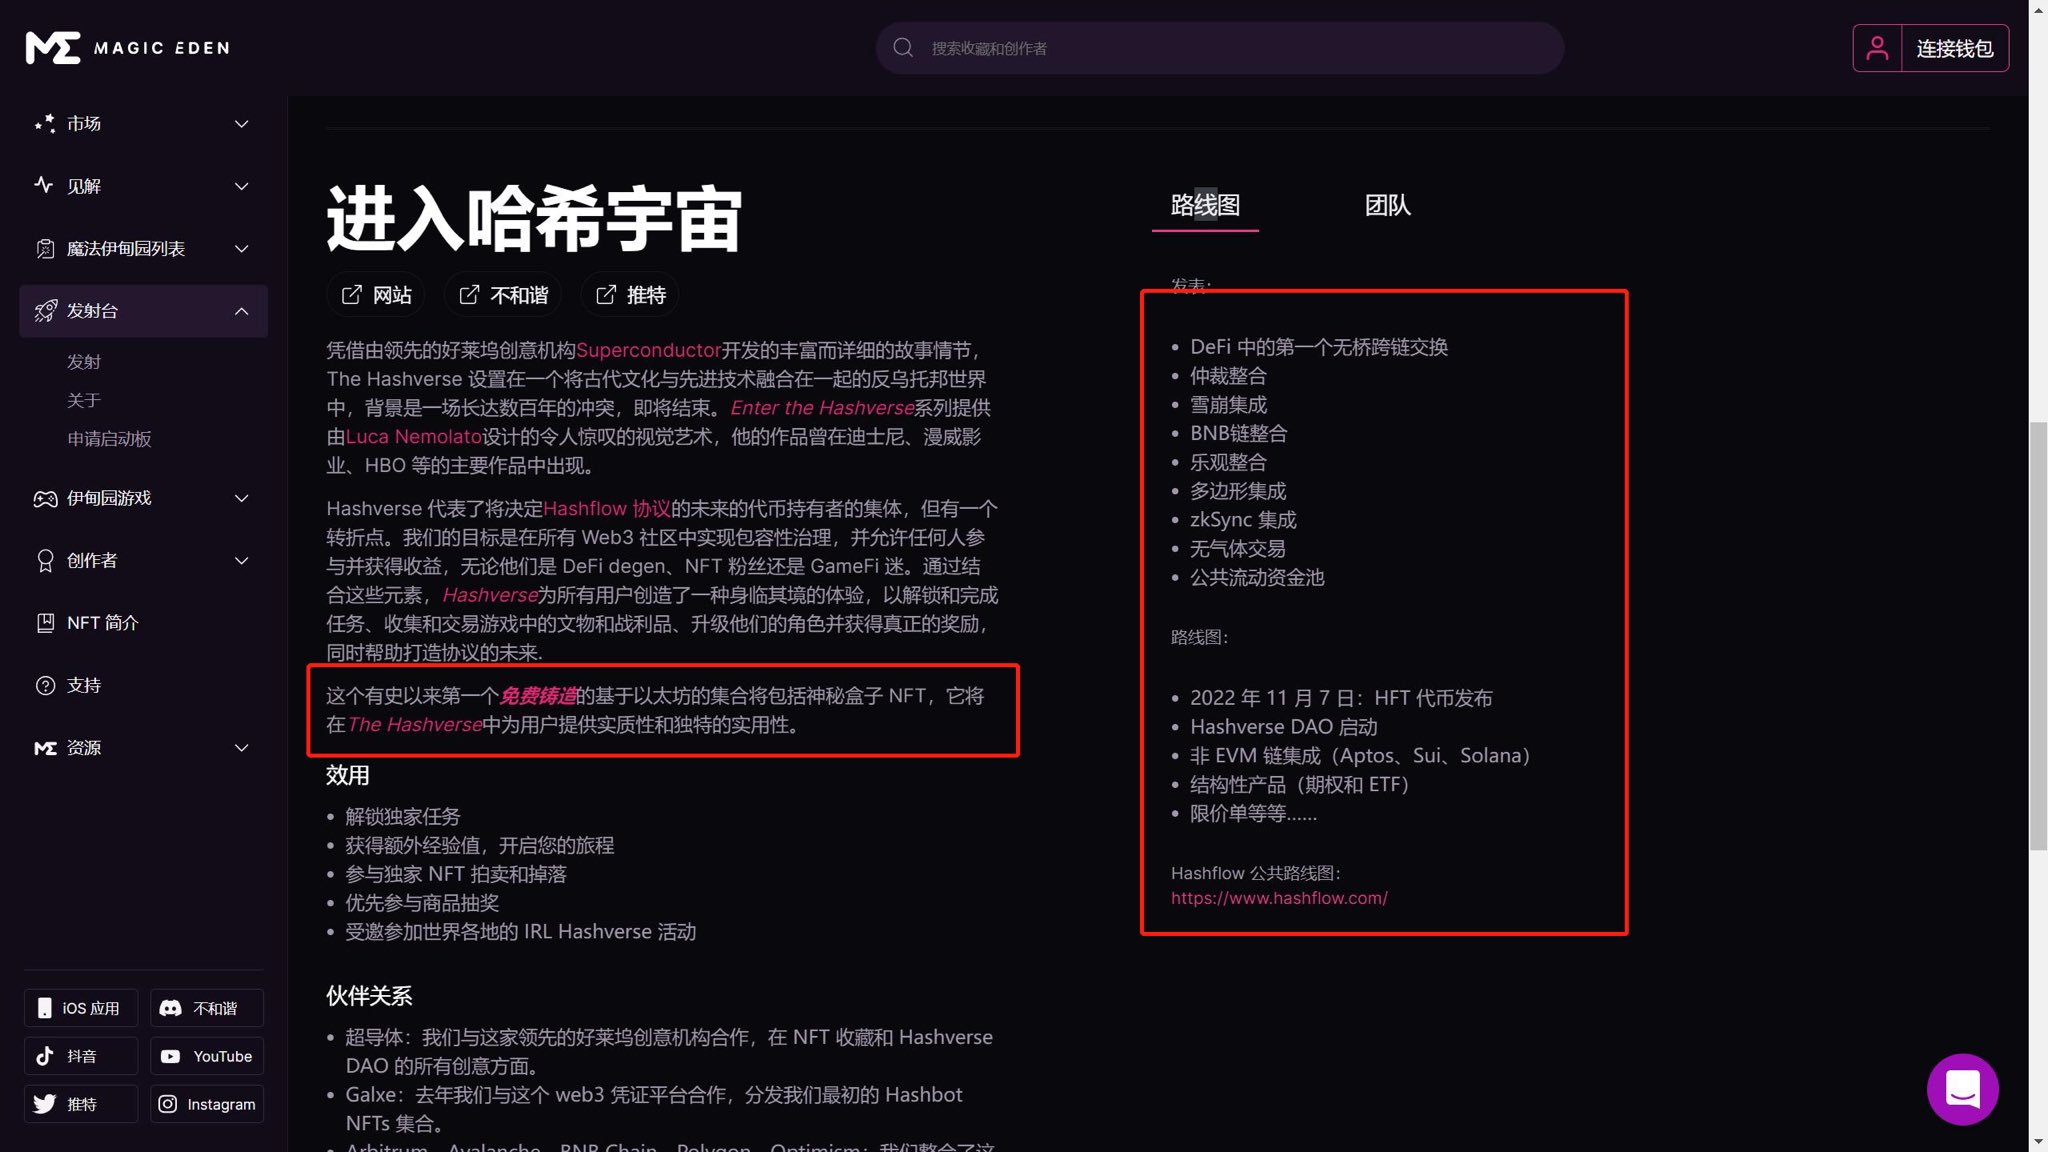The height and width of the screenshot is (1152, 2048).
Task: Switch to the 团队 tab
Action: point(1388,205)
